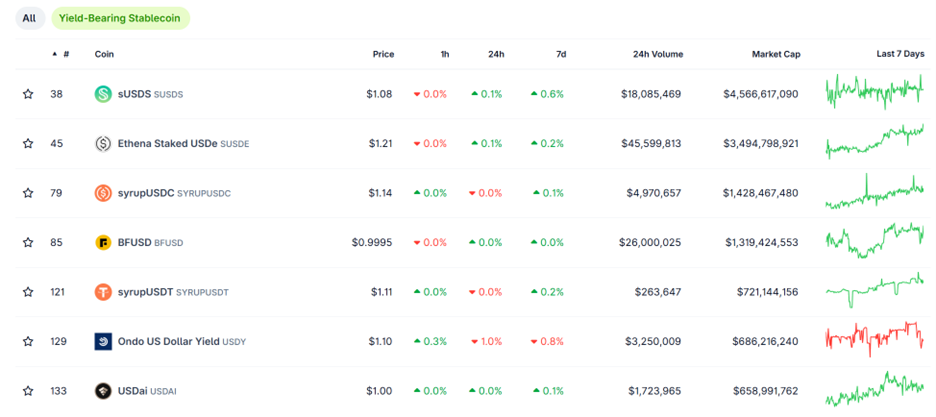Viewport: 936px width, 417px height.
Task: Favorite sUSDS with its star icon
Action: 28,94
